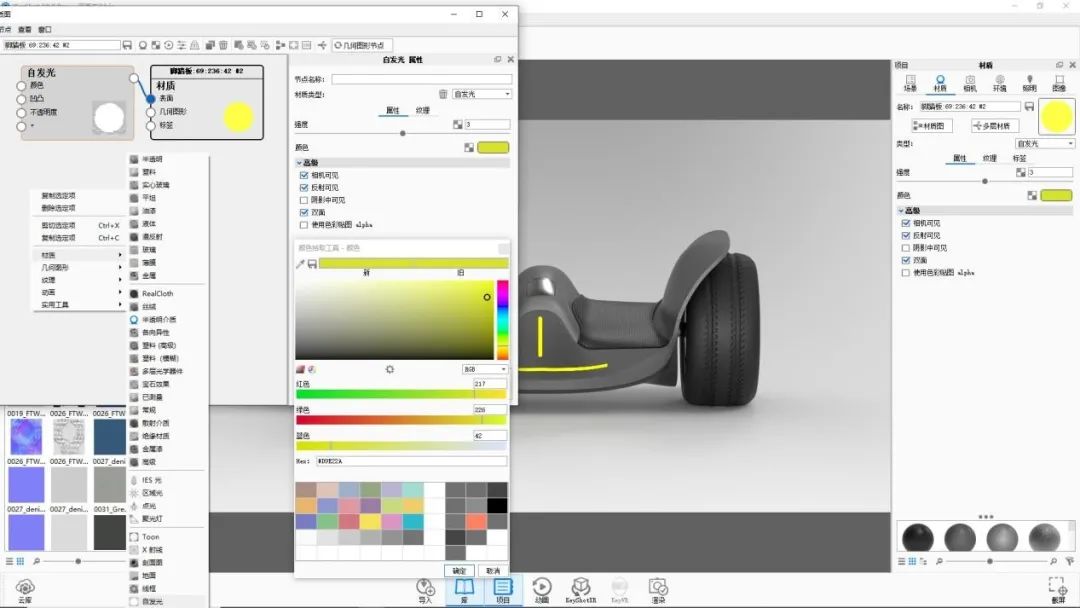Click the Hex color value input field
The height and width of the screenshot is (608, 1080).
(x=410, y=461)
